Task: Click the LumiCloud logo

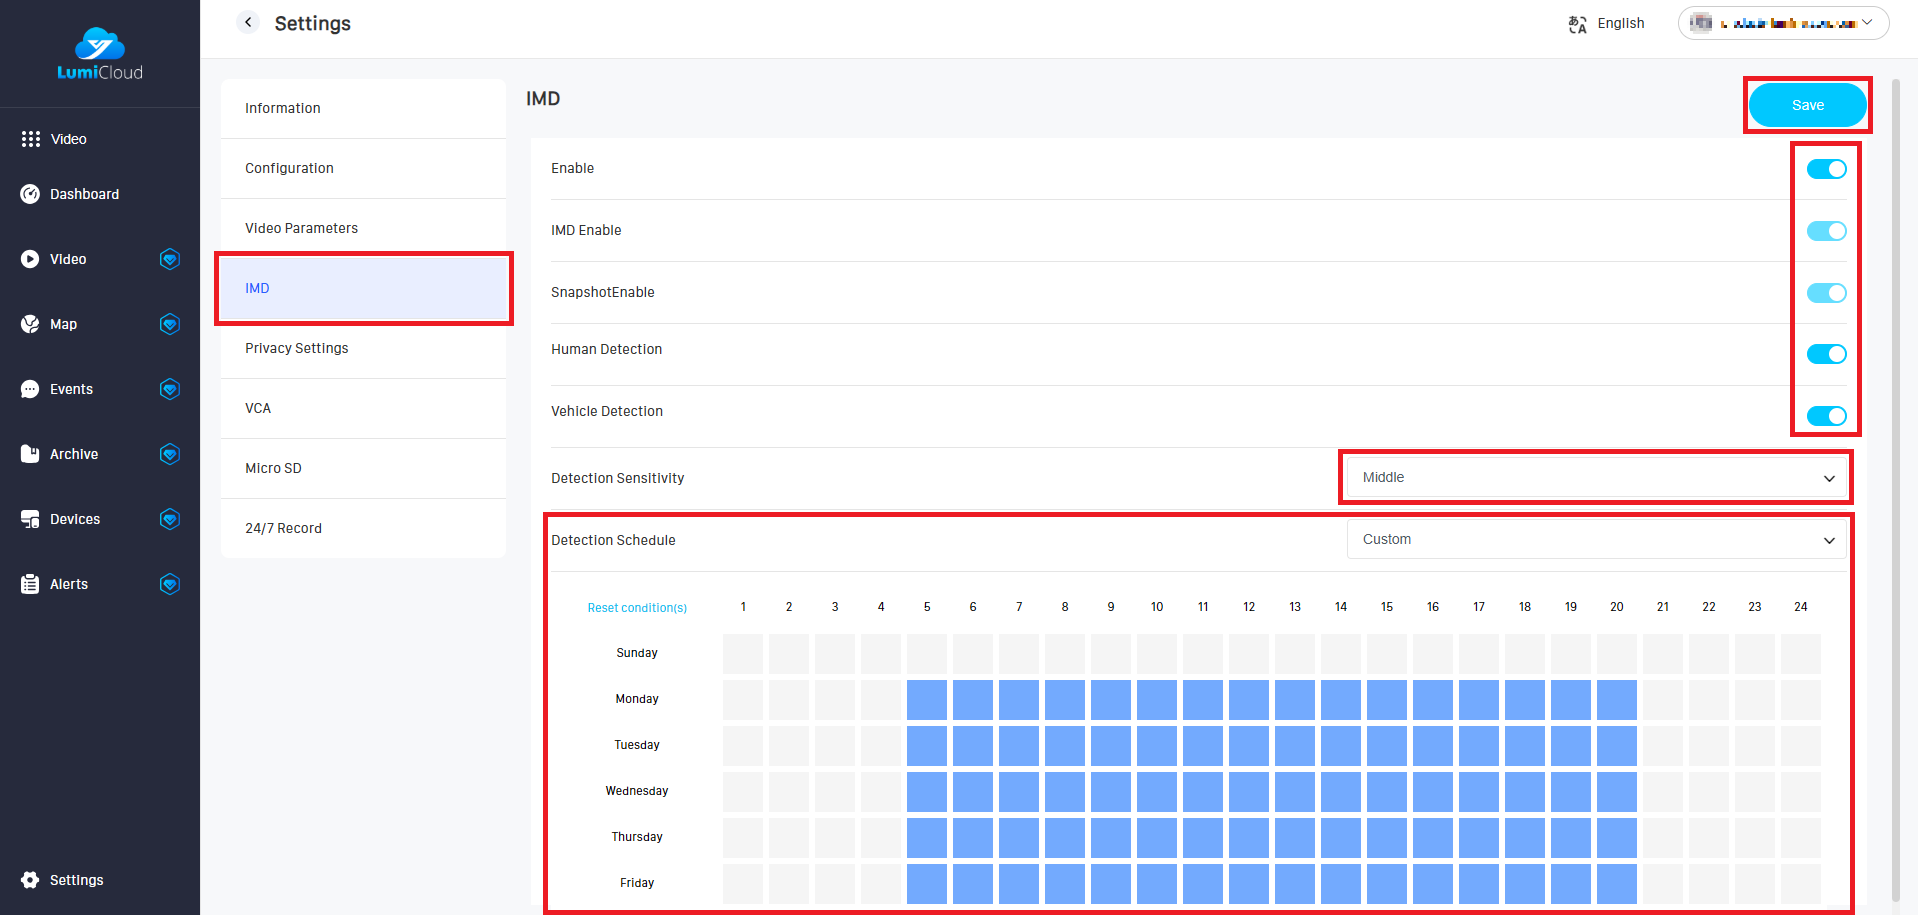Action: (99, 54)
